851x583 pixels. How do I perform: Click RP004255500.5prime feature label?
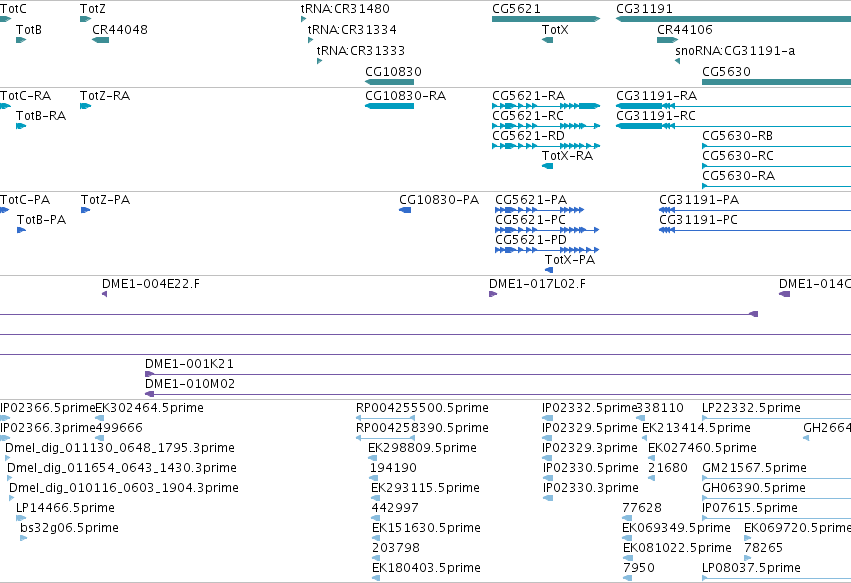pos(422,408)
